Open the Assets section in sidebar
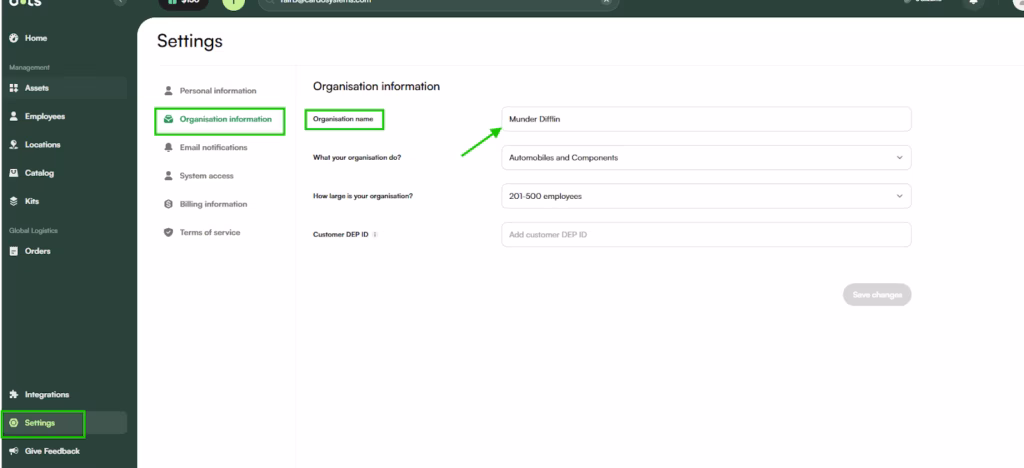This screenshot has width=1024, height=468. tap(36, 88)
